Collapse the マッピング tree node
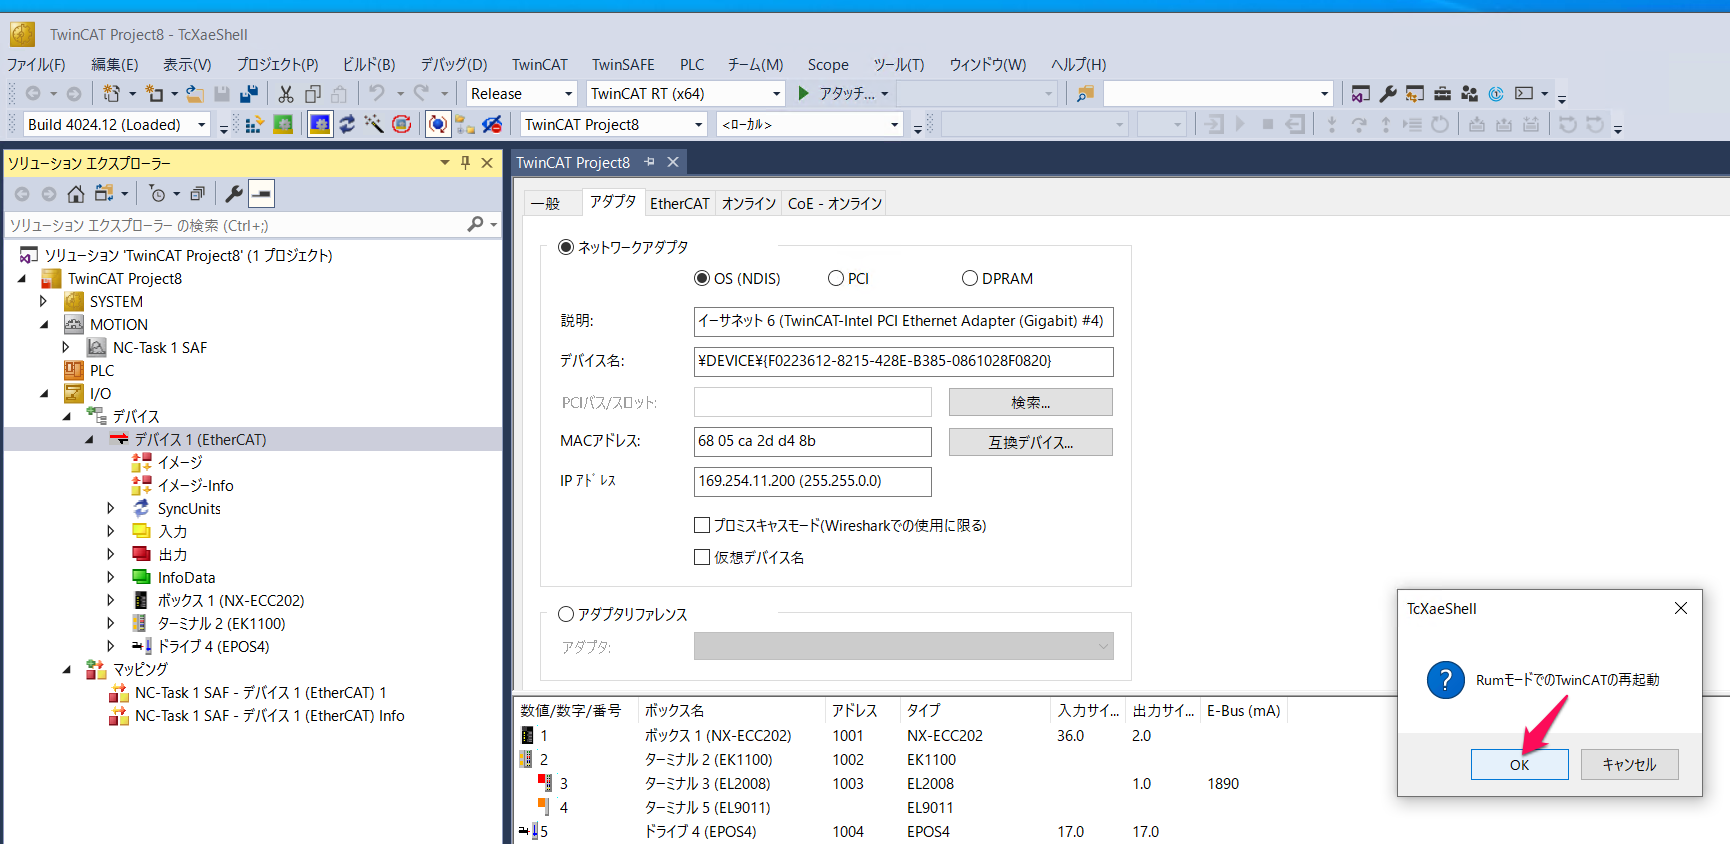 pos(67,669)
